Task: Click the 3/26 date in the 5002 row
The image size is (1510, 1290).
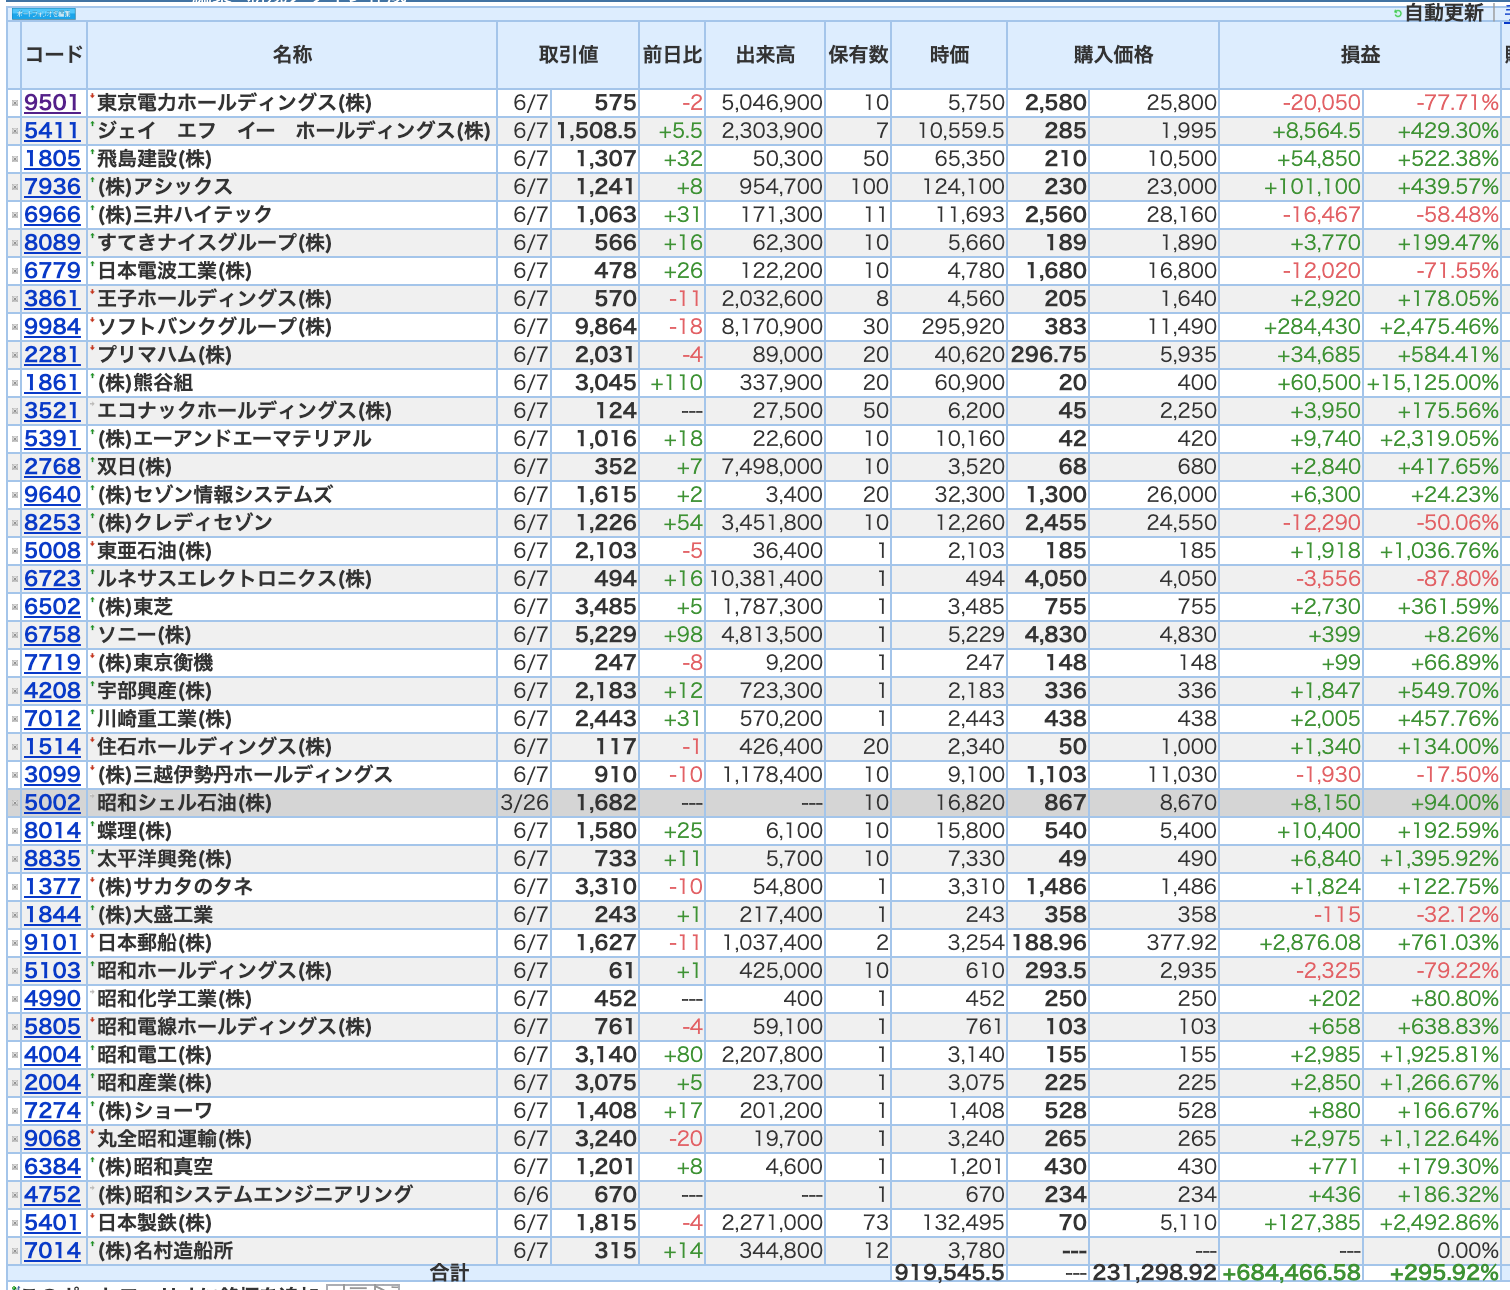Action: coord(524,803)
